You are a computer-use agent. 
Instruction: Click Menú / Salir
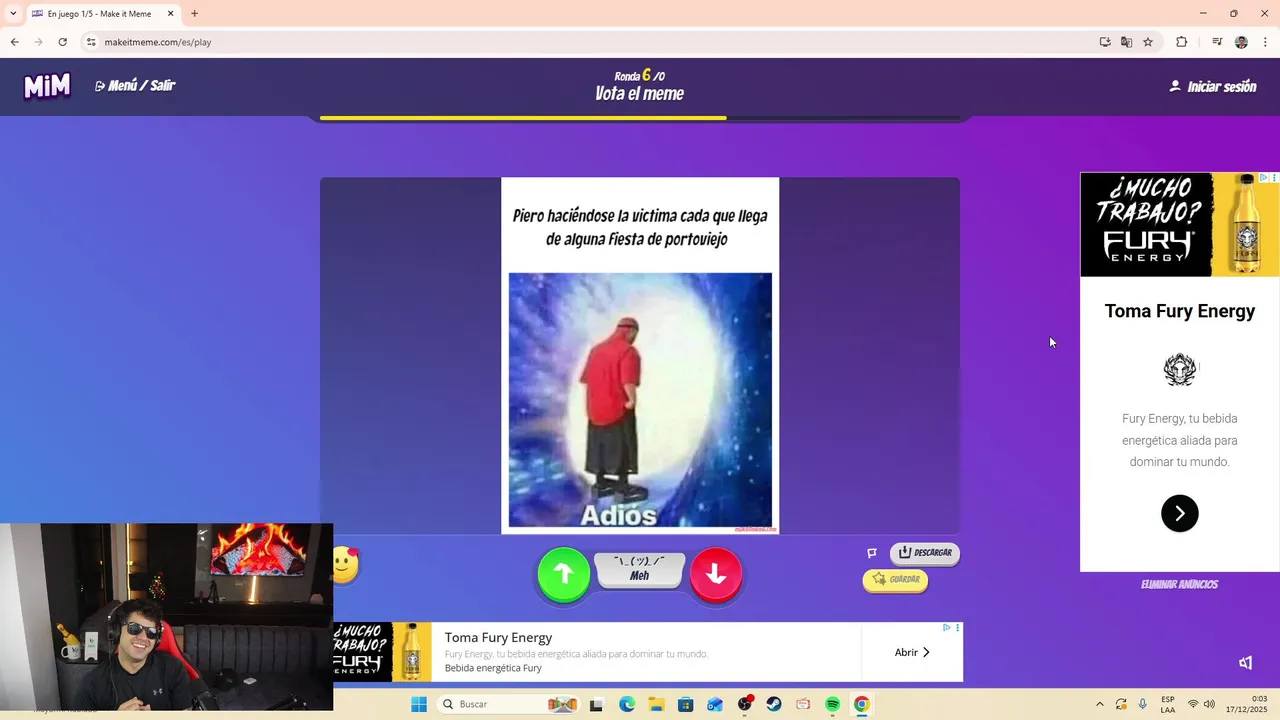[135, 86]
